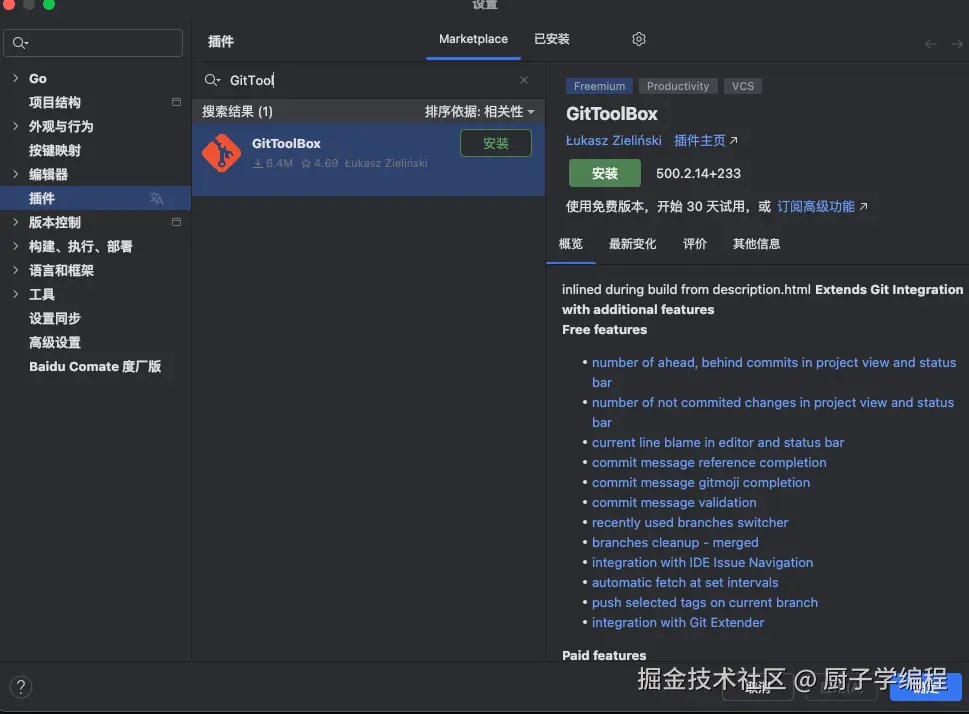Click the version 500.2.14+233 text
The width and height of the screenshot is (969, 714).
pos(698,174)
